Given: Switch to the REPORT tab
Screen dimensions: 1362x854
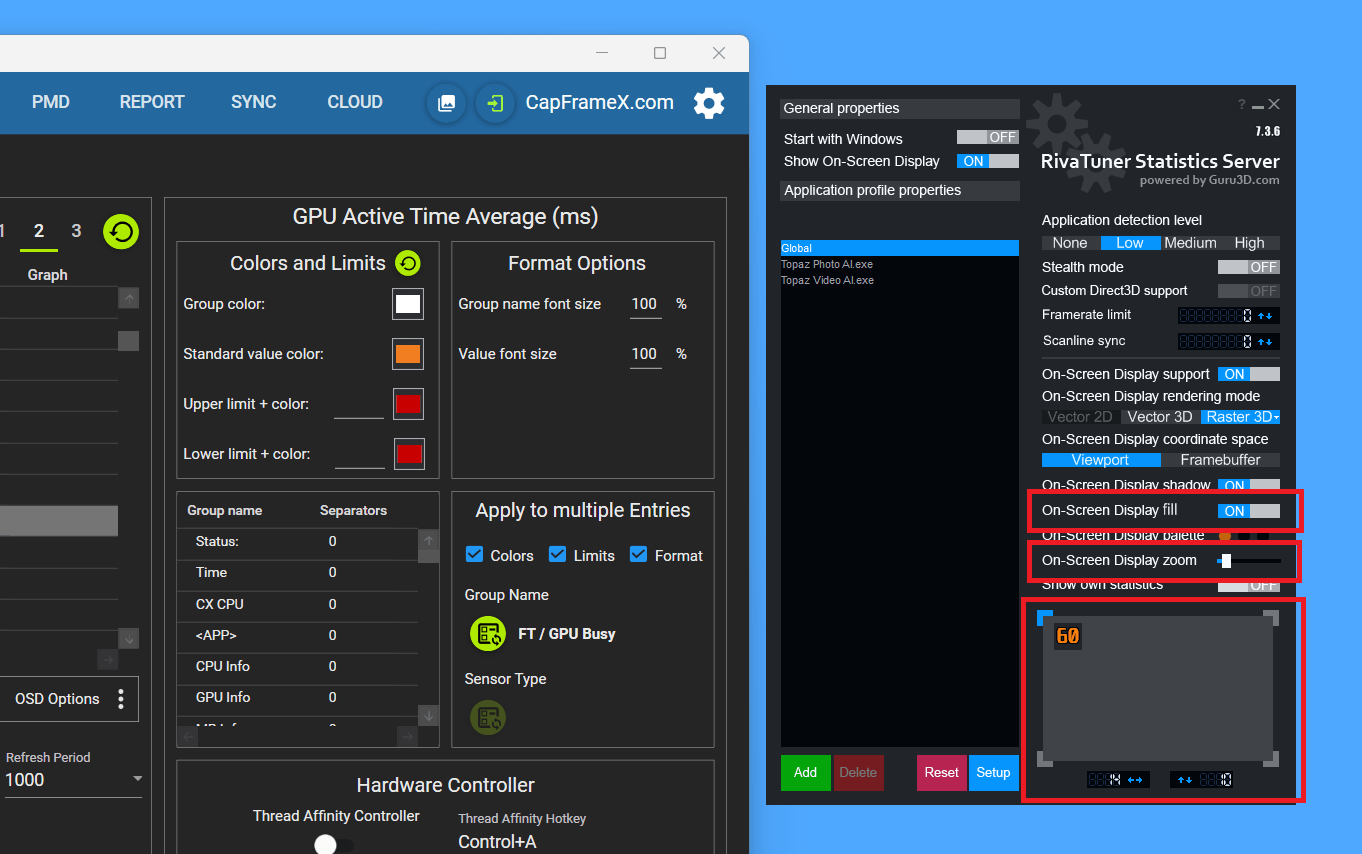Looking at the screenshot, I should pyautogui.click(x=152, y=102).
